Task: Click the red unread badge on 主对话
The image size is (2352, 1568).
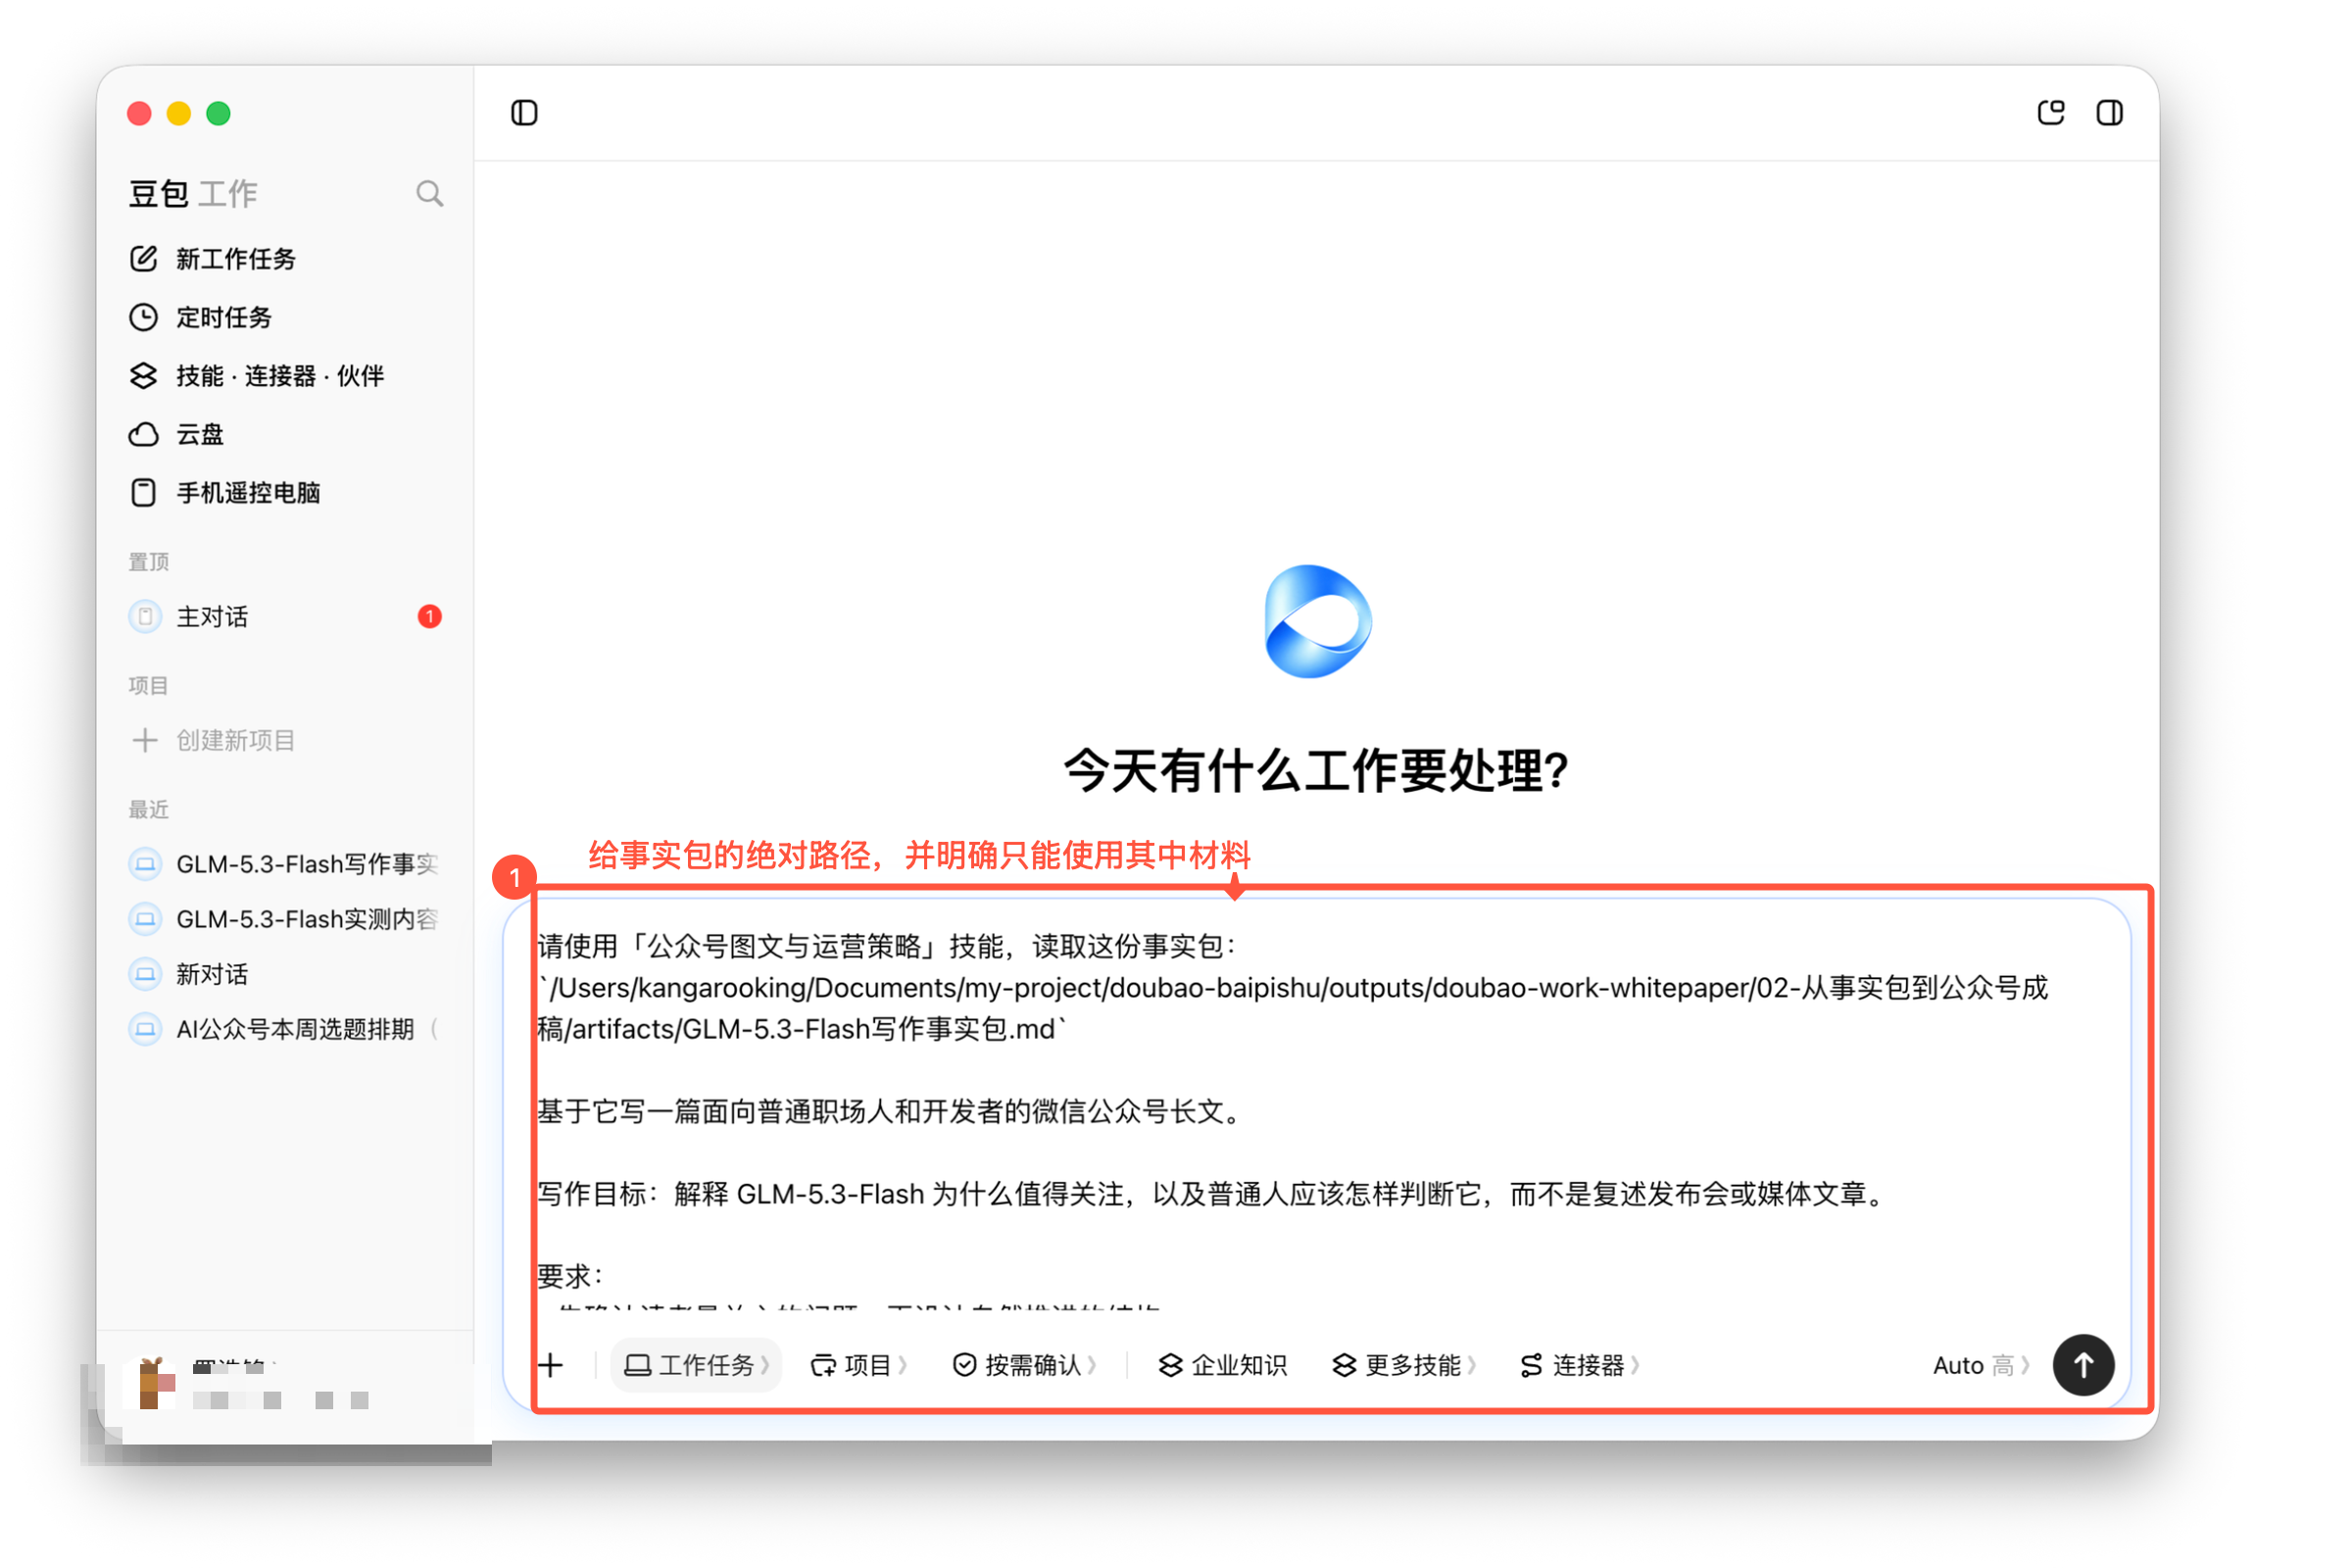Action: [429, 616]
